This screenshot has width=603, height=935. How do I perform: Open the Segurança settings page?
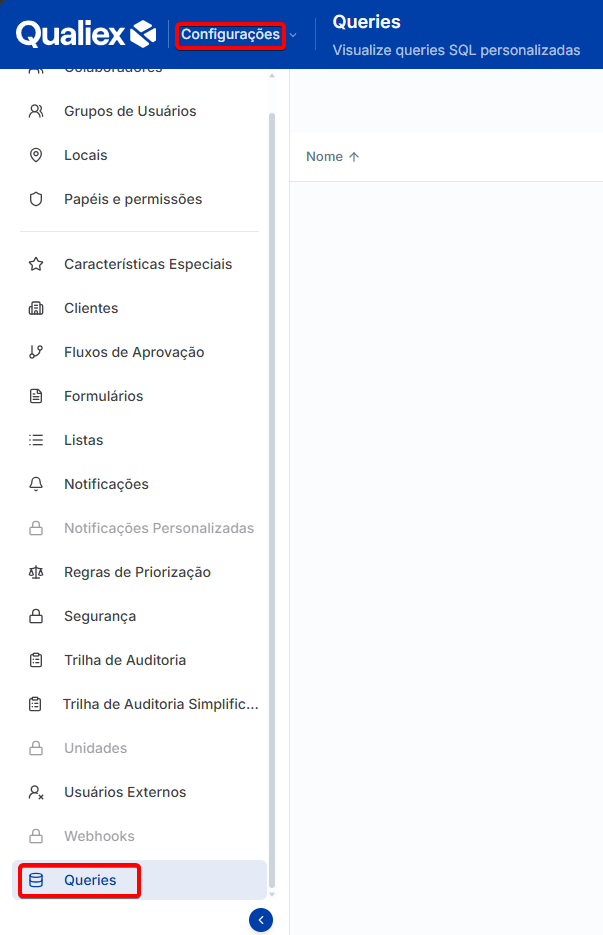100,616
